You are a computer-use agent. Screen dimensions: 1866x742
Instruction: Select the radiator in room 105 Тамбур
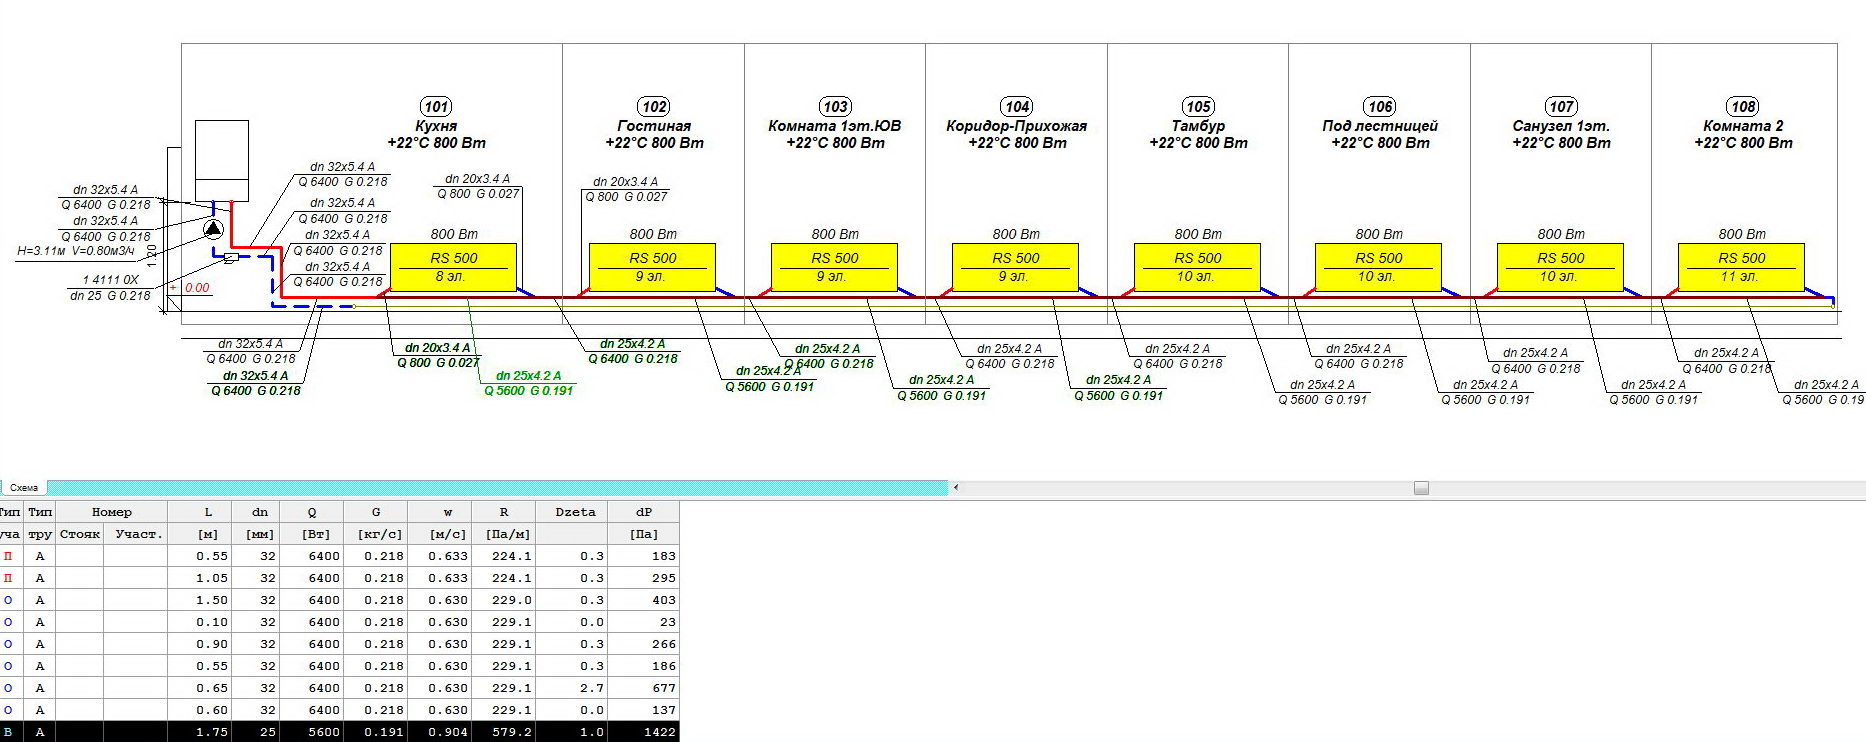tap(1197, 267)
